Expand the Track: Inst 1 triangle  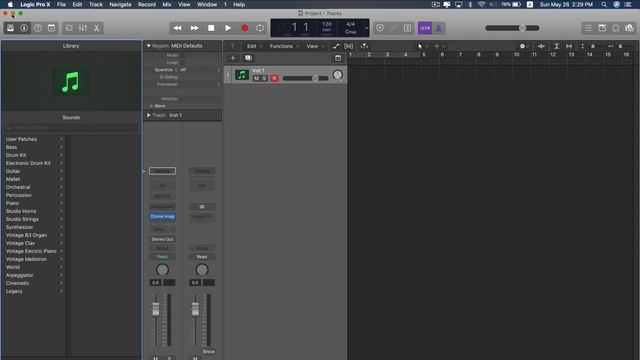click(x=149, y=115)
